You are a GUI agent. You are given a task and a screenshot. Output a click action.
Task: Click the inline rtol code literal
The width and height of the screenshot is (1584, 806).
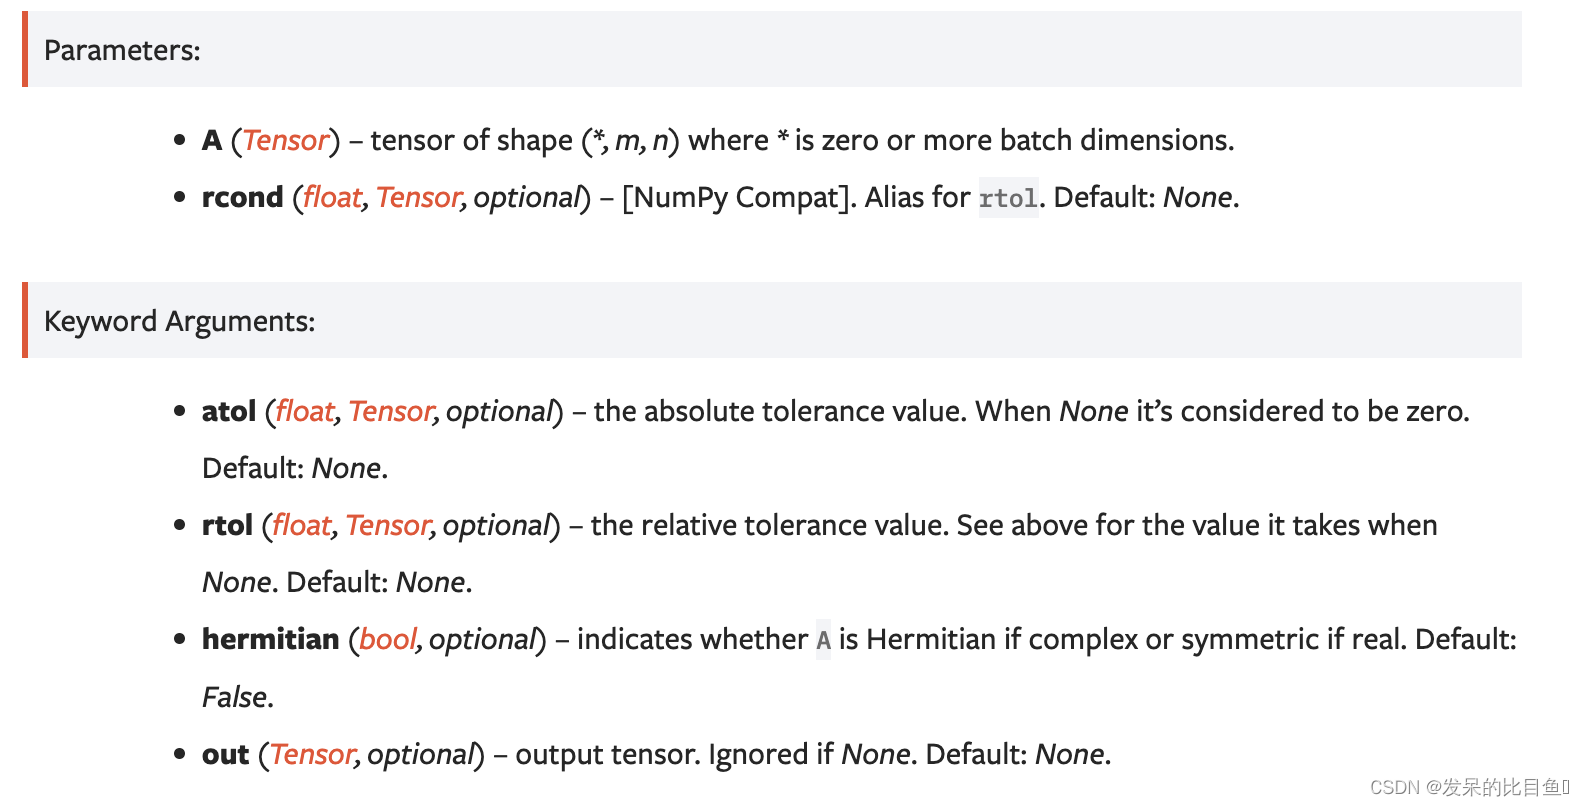[1008, 198]
